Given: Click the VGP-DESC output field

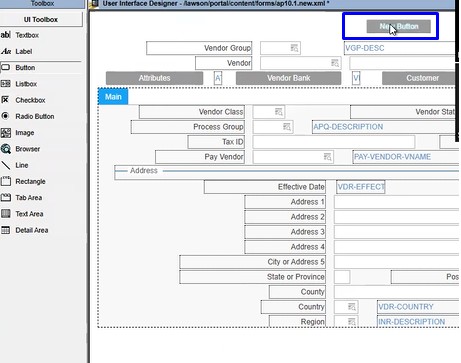Looking at the screenshot, I should [401, 48].
